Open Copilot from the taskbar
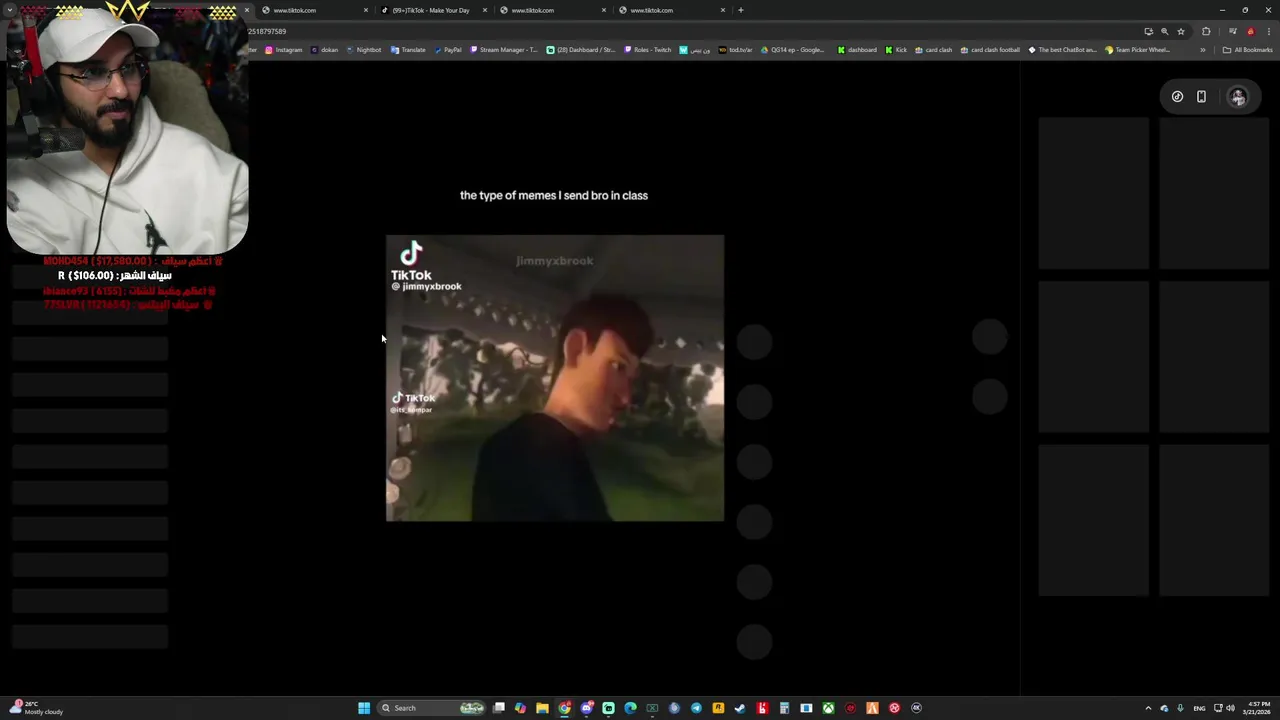The width and height of the screenshot is (1280, 720). coord(520,708)
